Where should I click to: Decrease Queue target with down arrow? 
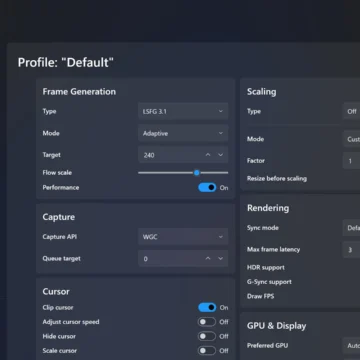(x=220, y=259)
